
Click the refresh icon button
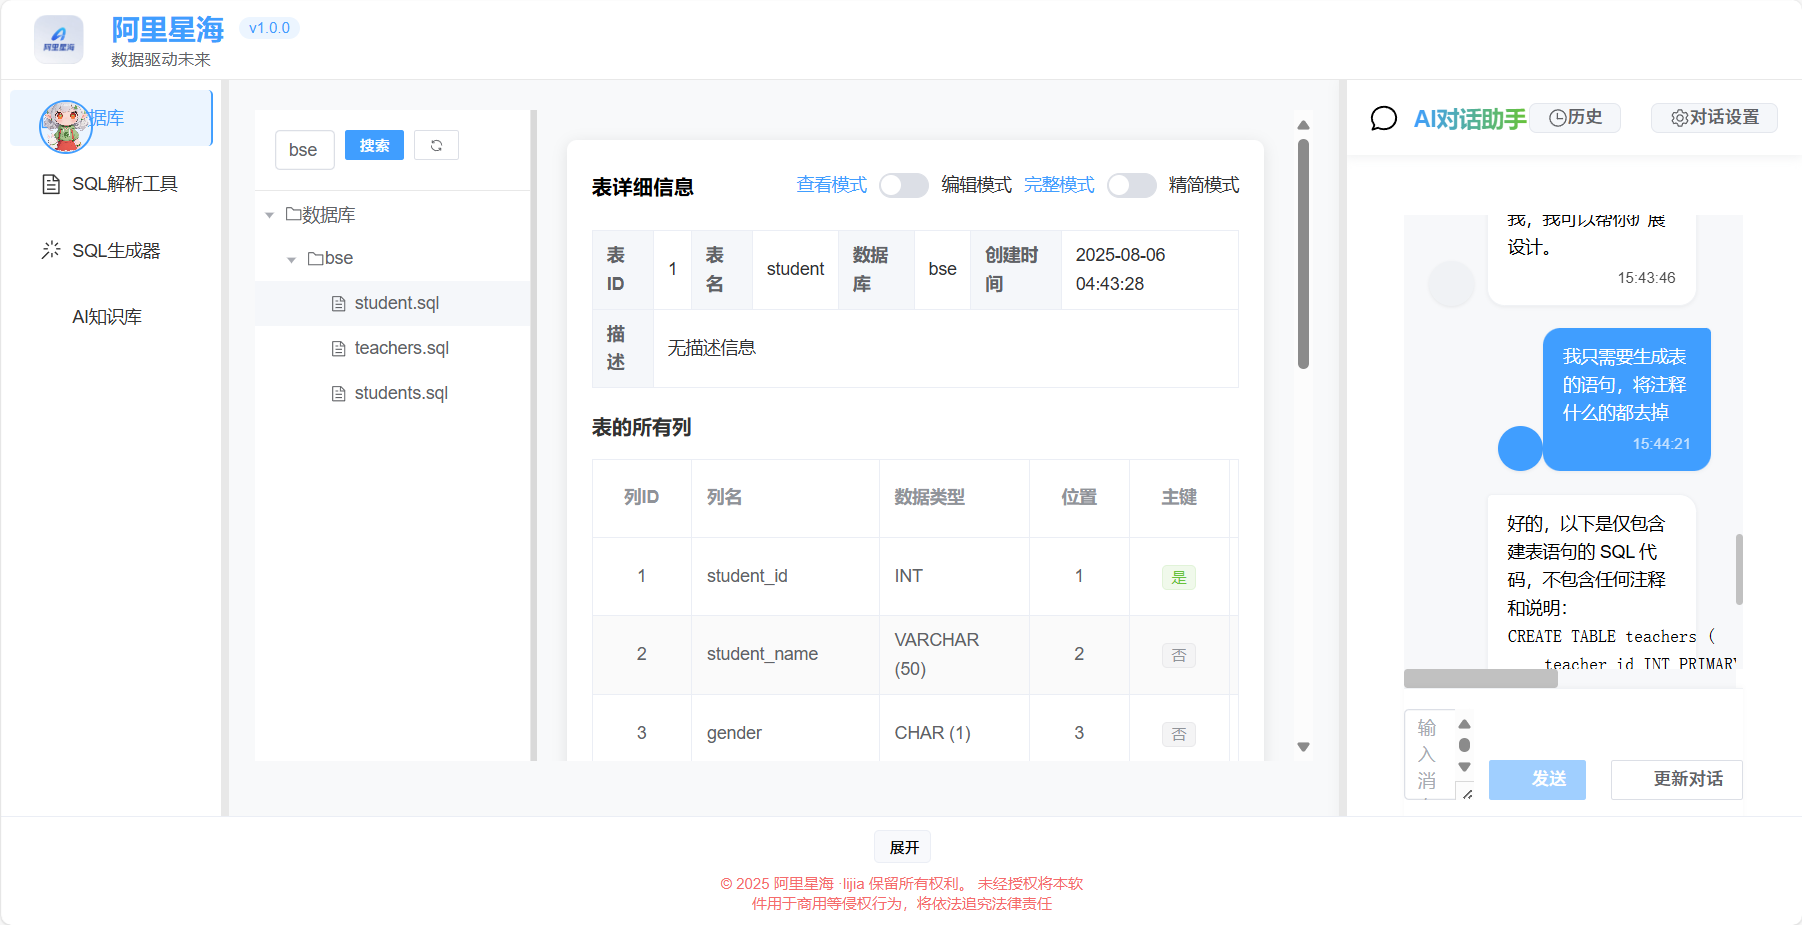[436, 145]
